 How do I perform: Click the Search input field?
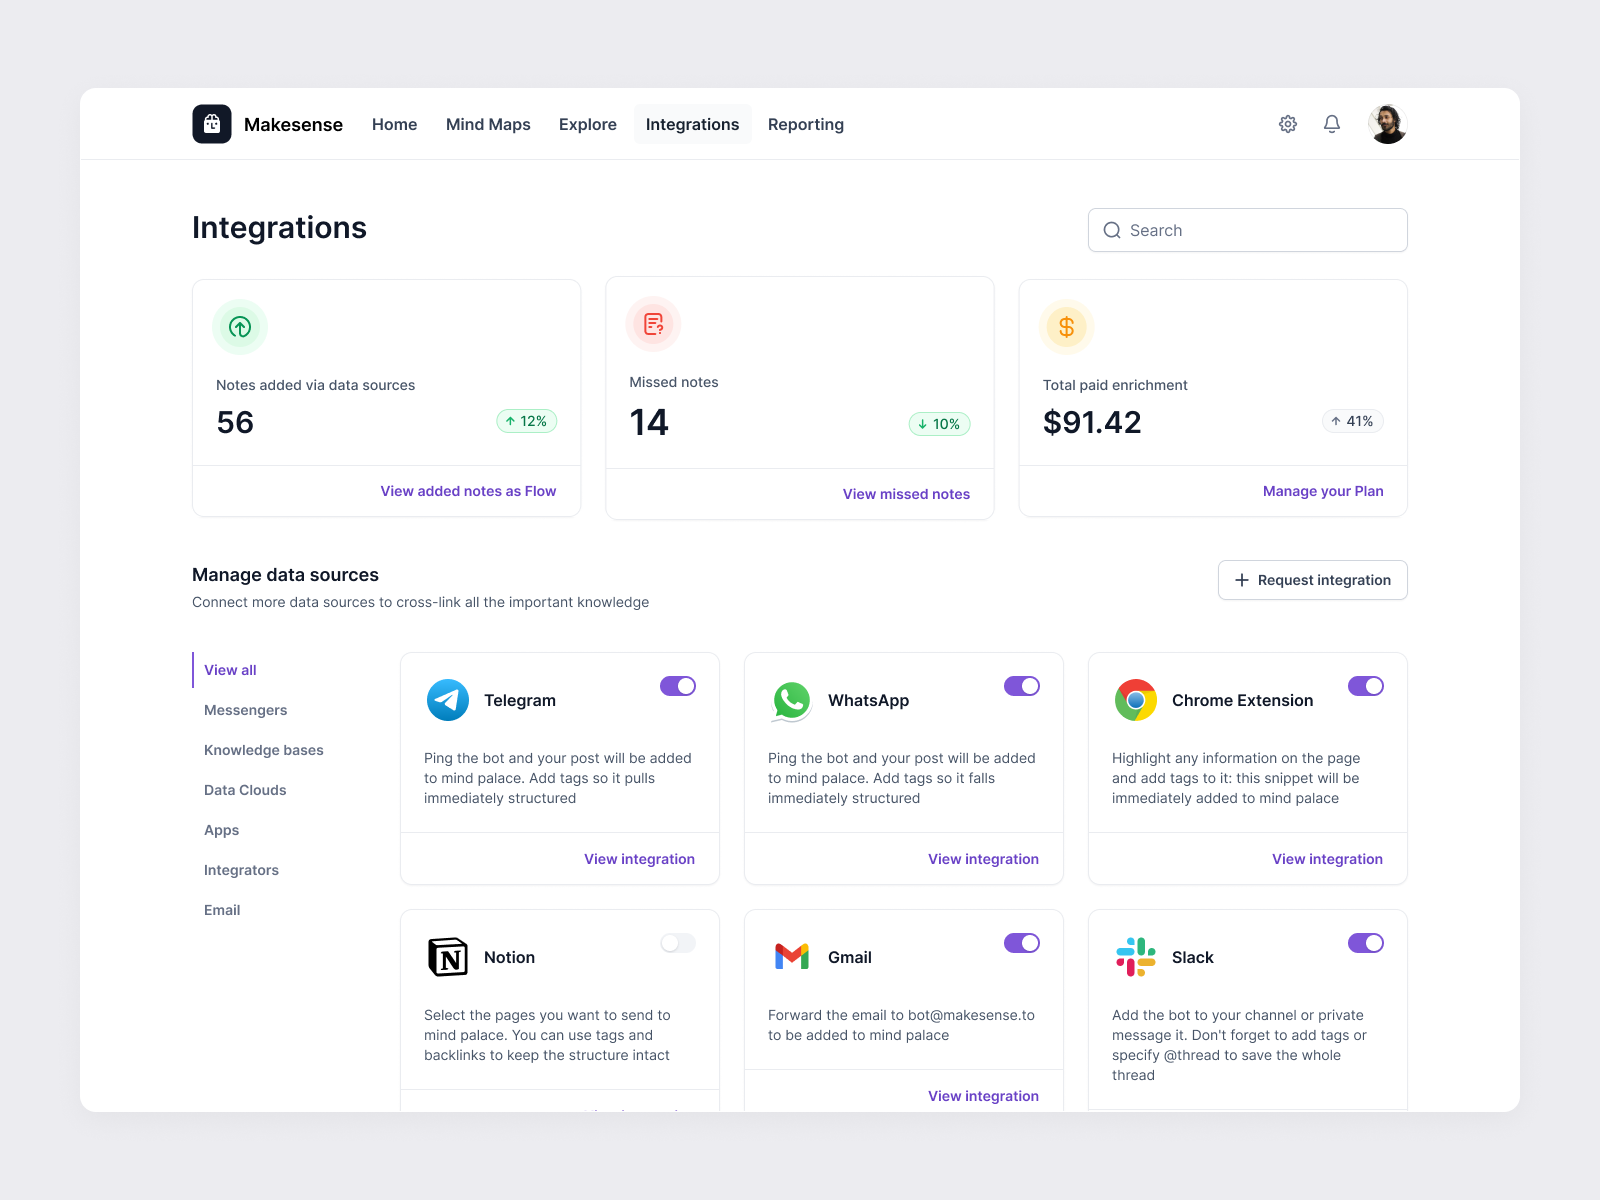pos(1247,230)
